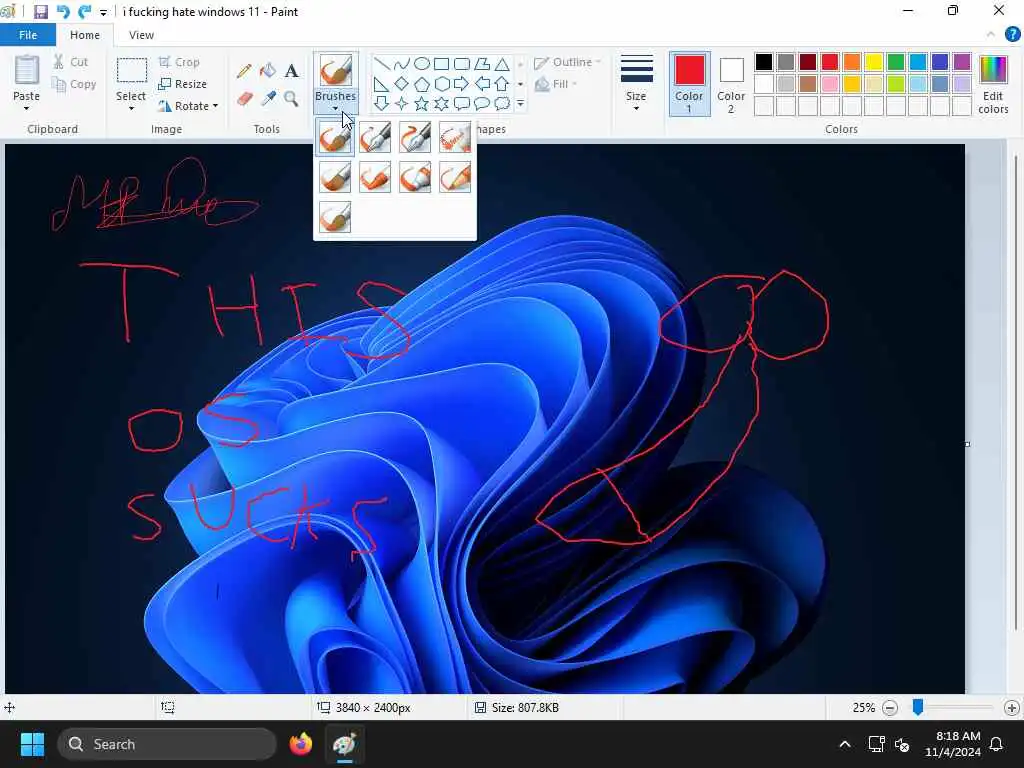This screenshot has width=1024, height=768.
Task: Click the zoom slider handle
Action: [918, 707]
